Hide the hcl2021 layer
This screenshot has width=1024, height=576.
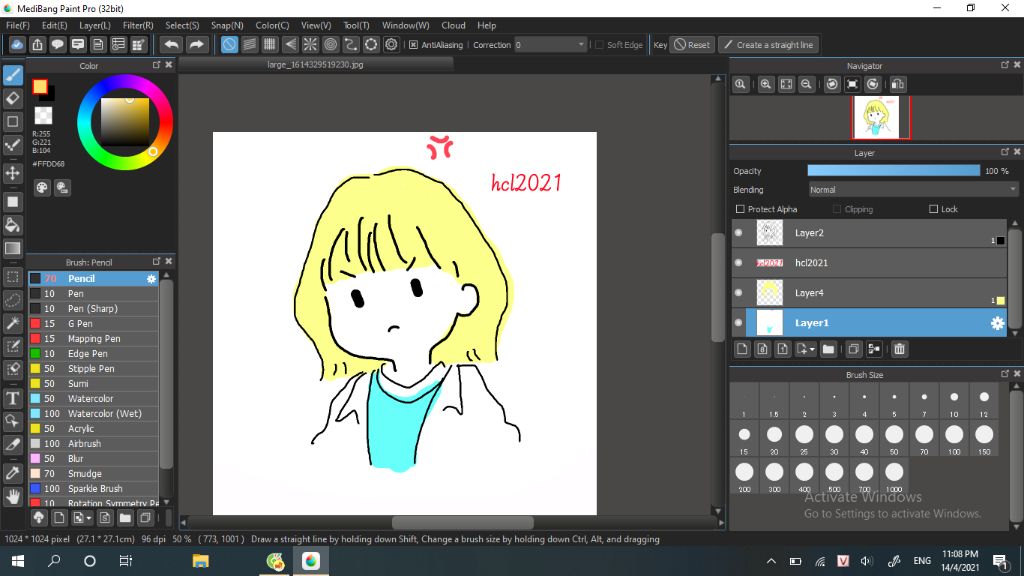click(x=739, y=263)
